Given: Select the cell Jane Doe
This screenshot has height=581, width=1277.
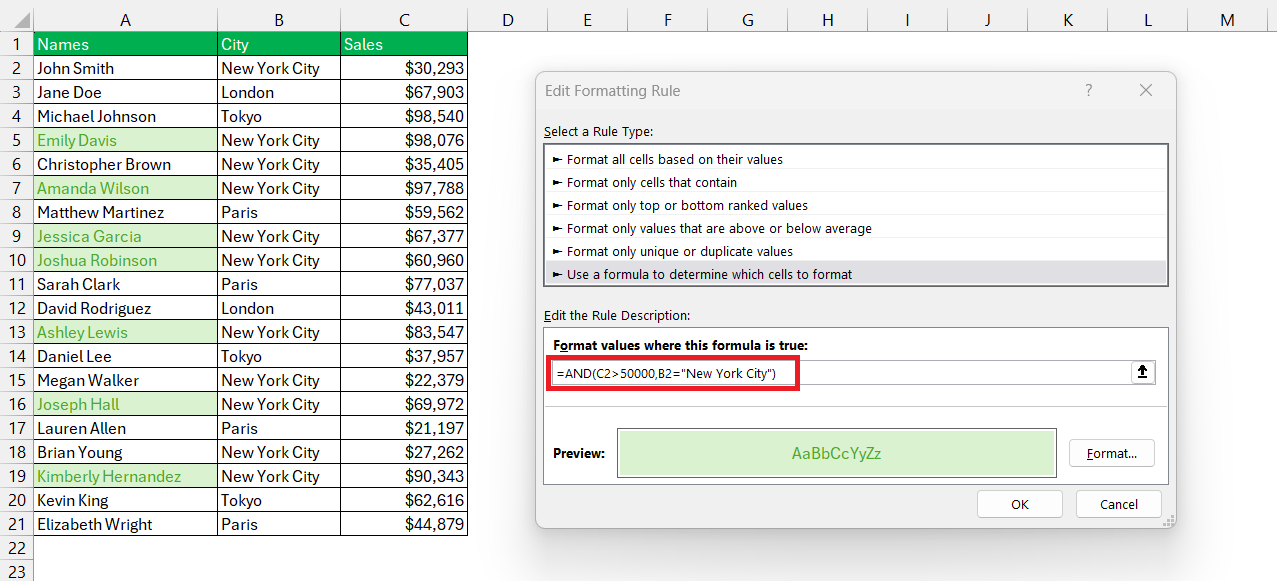Looking at the screenshot, I should [x=125, y=92].
